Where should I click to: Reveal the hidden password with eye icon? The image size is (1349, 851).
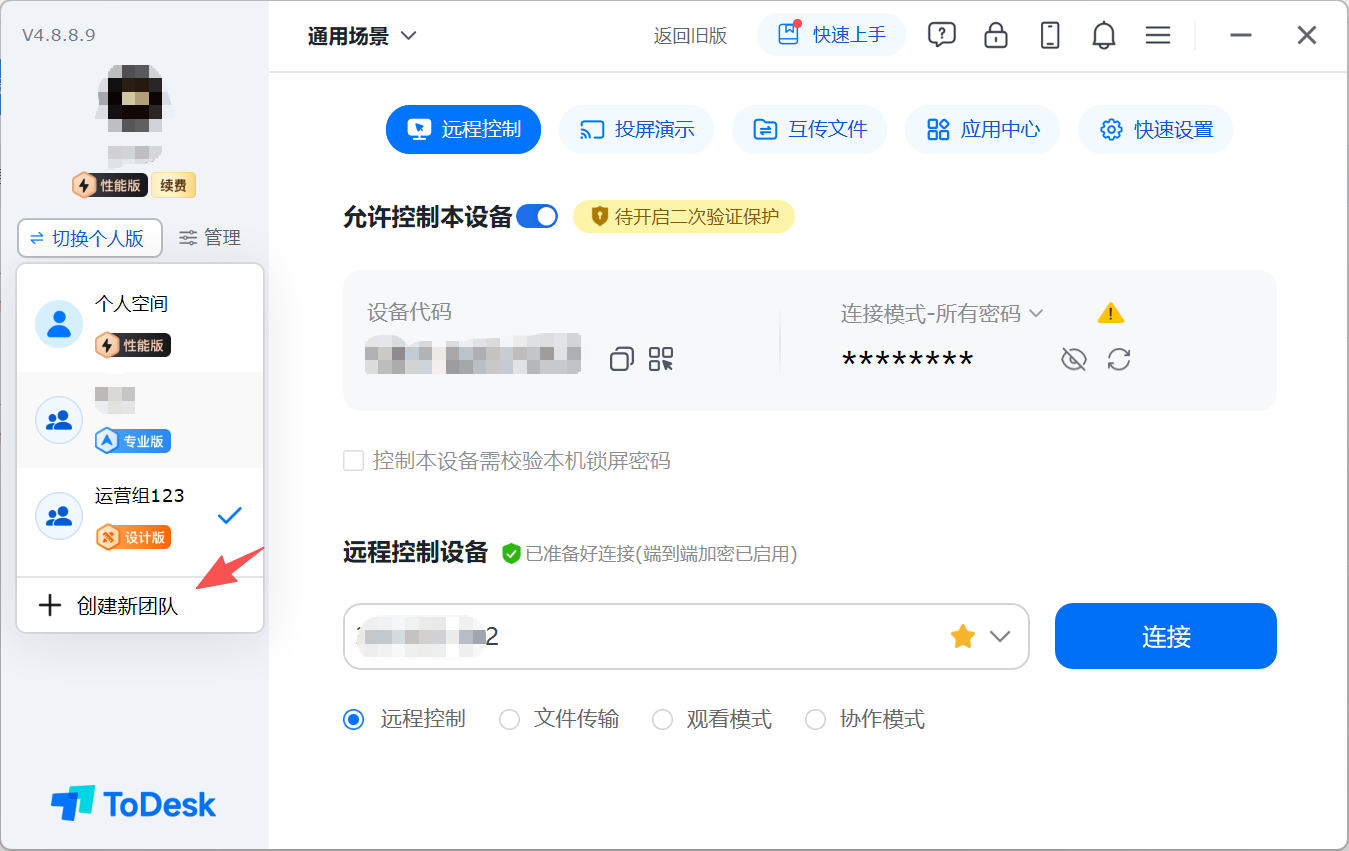coord(1073,359)
